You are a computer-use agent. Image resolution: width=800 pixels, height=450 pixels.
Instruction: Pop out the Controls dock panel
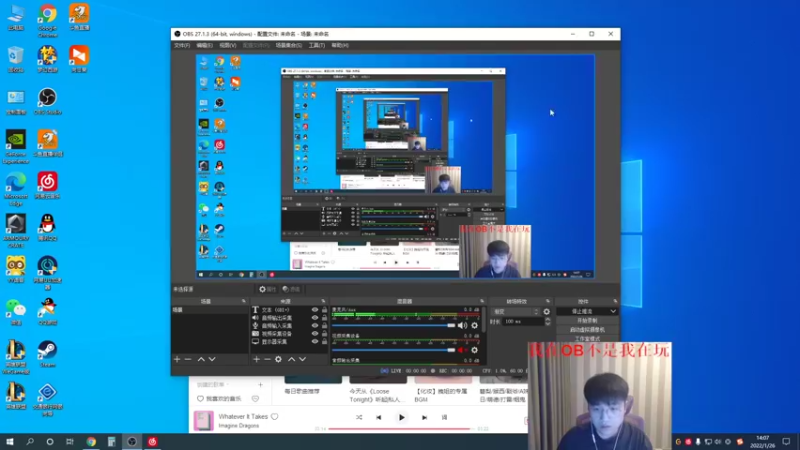point(615,302)
